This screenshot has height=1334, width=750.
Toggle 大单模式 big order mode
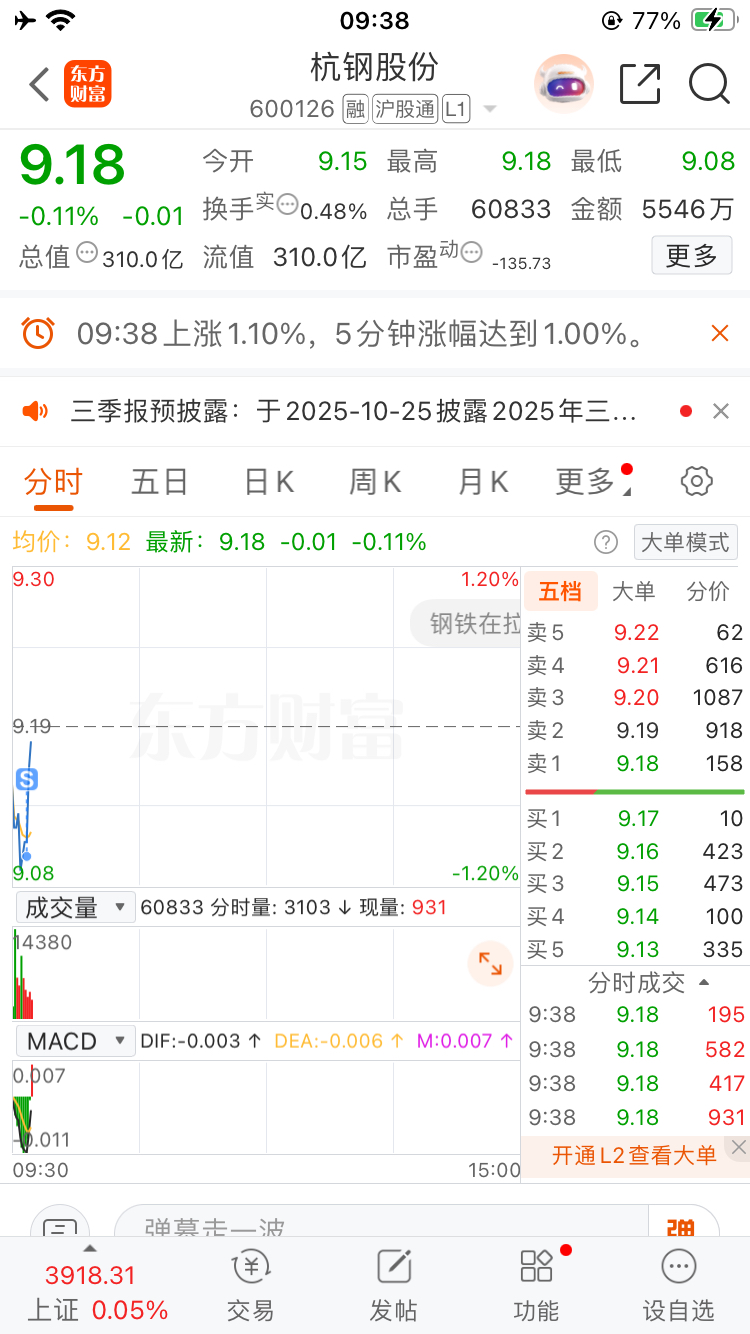(685, 542)
